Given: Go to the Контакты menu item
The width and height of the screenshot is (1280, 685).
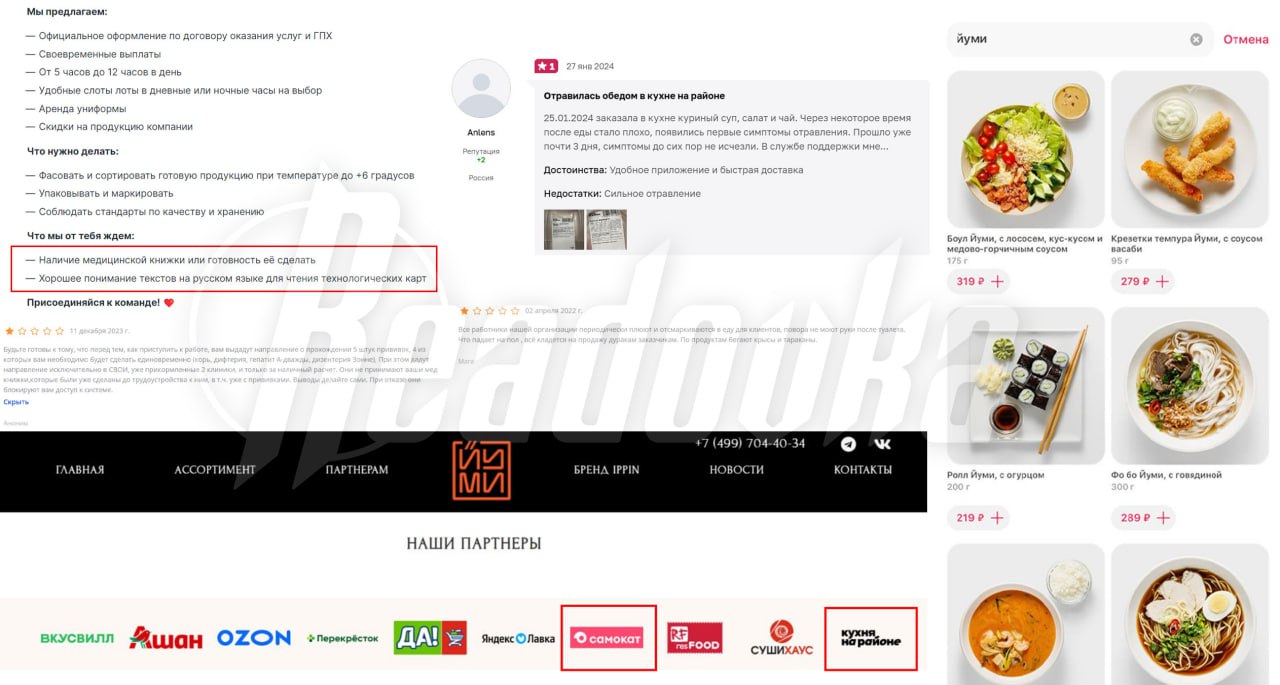Looking at the screenshot, I should 863,470.
